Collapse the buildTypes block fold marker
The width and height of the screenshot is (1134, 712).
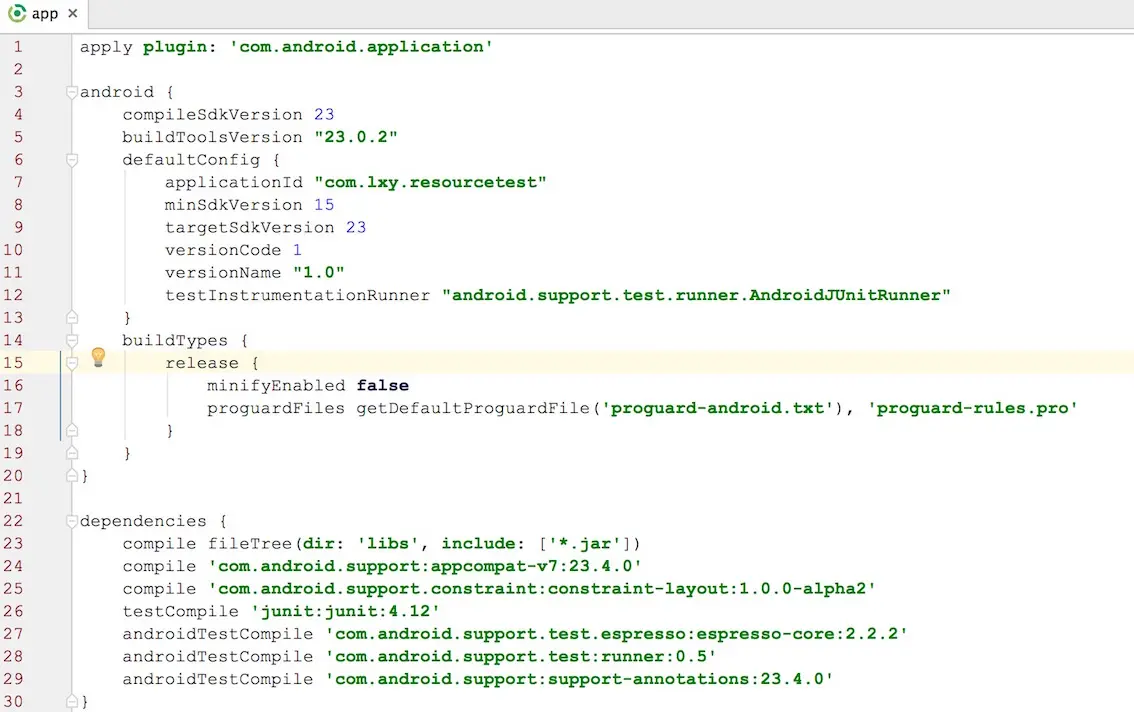[x=72, y=340]
